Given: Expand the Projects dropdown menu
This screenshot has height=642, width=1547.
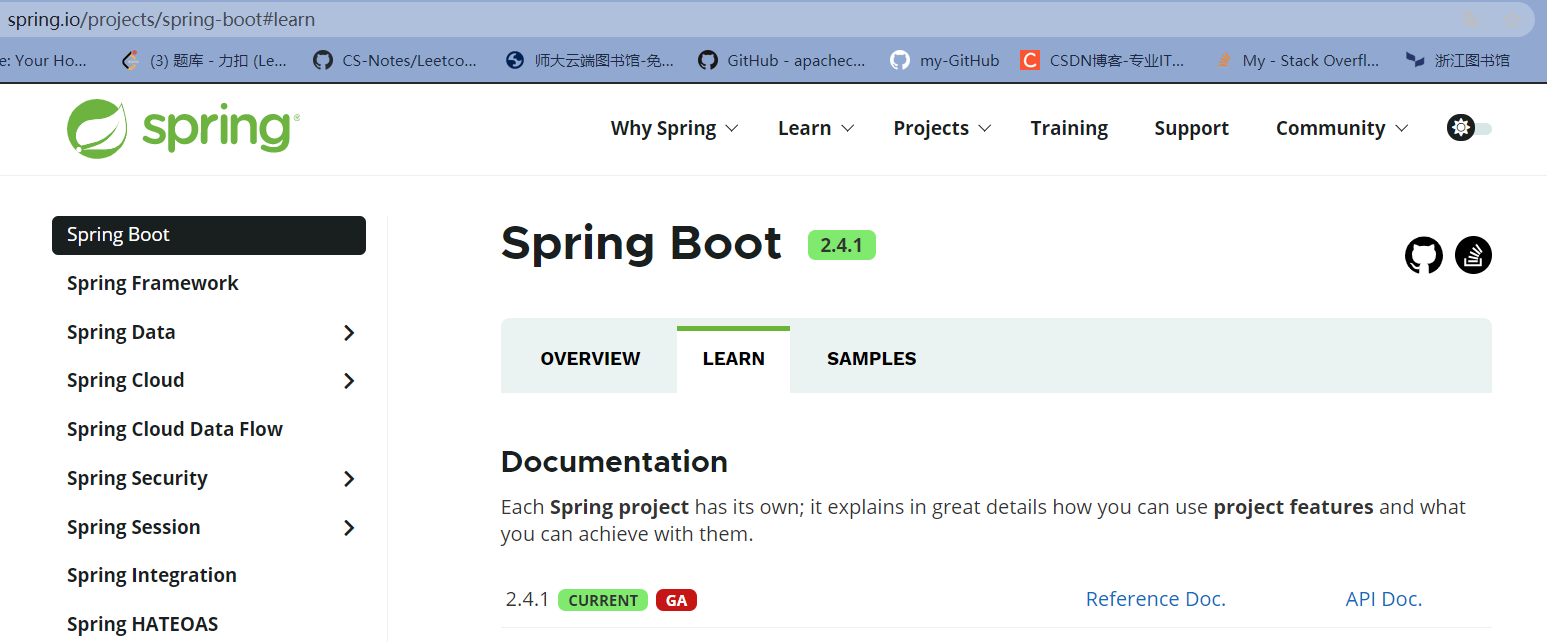Looking at the screenshot, I should (942, 128).
